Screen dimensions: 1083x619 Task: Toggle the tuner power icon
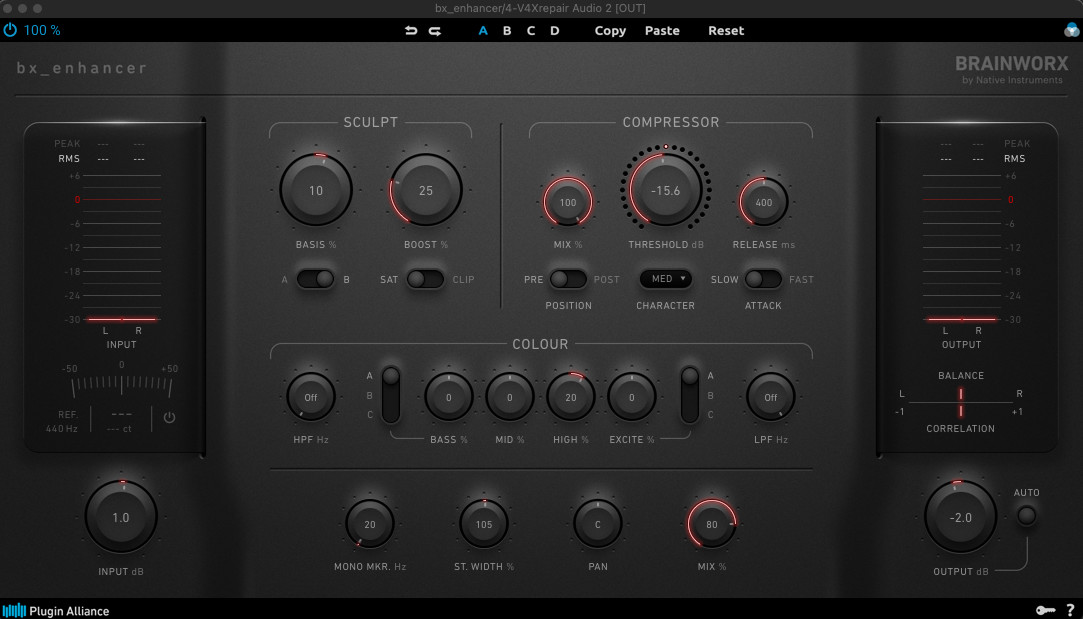(x=169, y=417)
